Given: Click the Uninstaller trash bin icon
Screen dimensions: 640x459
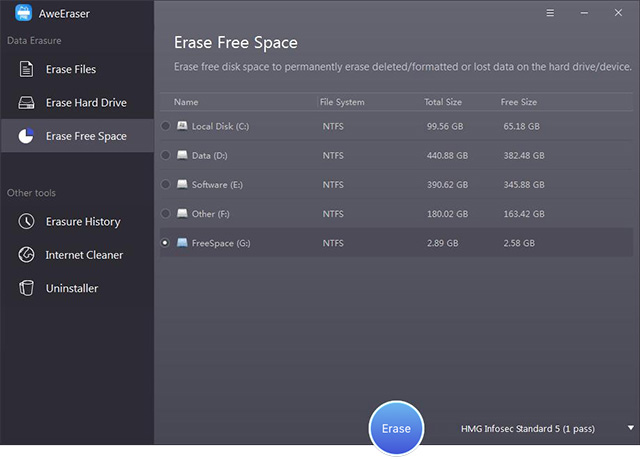Looking at the screenshot, I should click(x=27, y=288).
